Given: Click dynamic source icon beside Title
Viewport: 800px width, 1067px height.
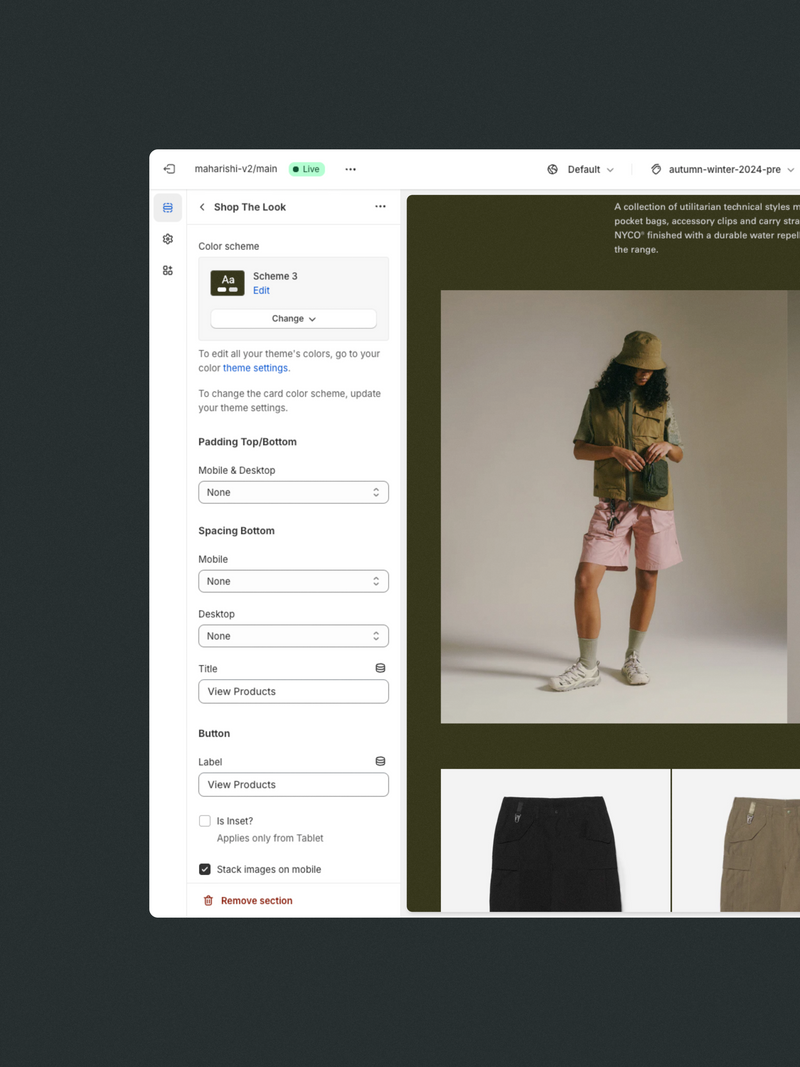Looking at the screenshot, I should click(x=380, y=668).
